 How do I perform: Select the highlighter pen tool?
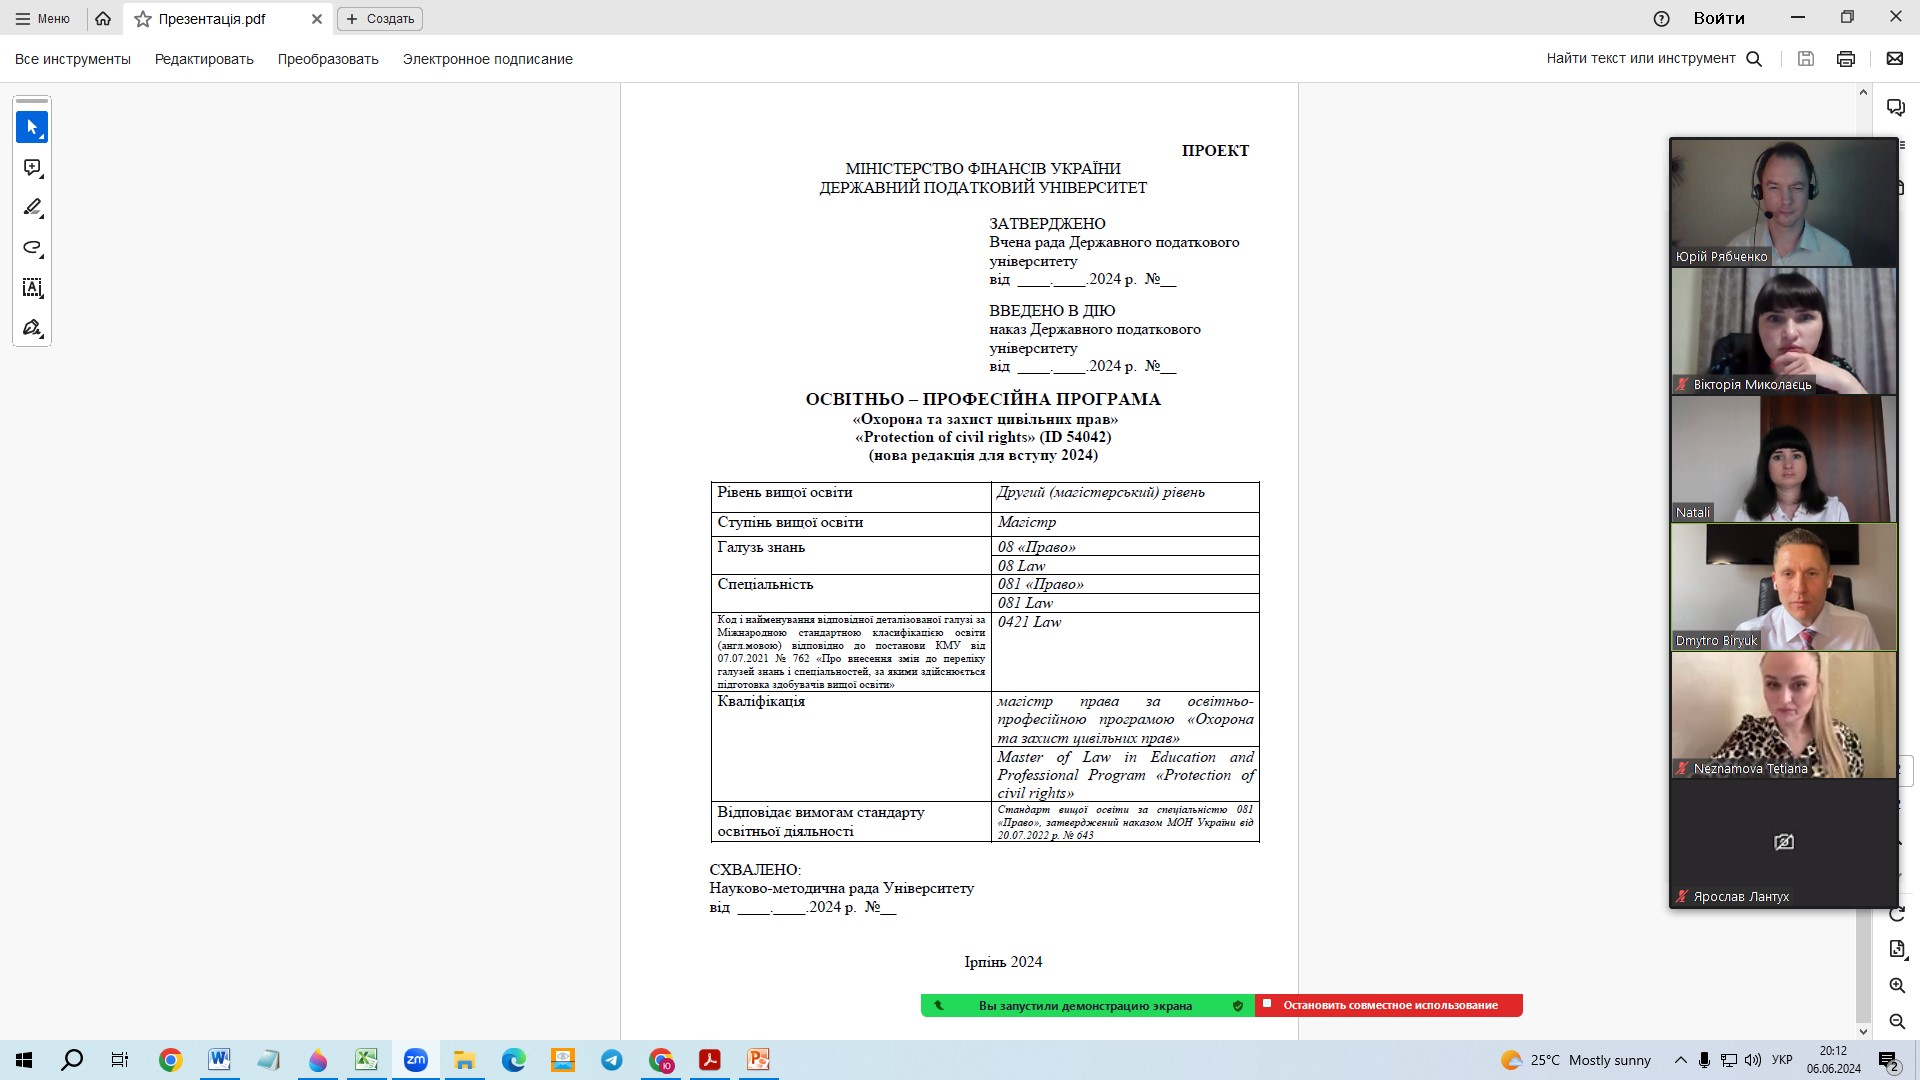pos(32,208)
